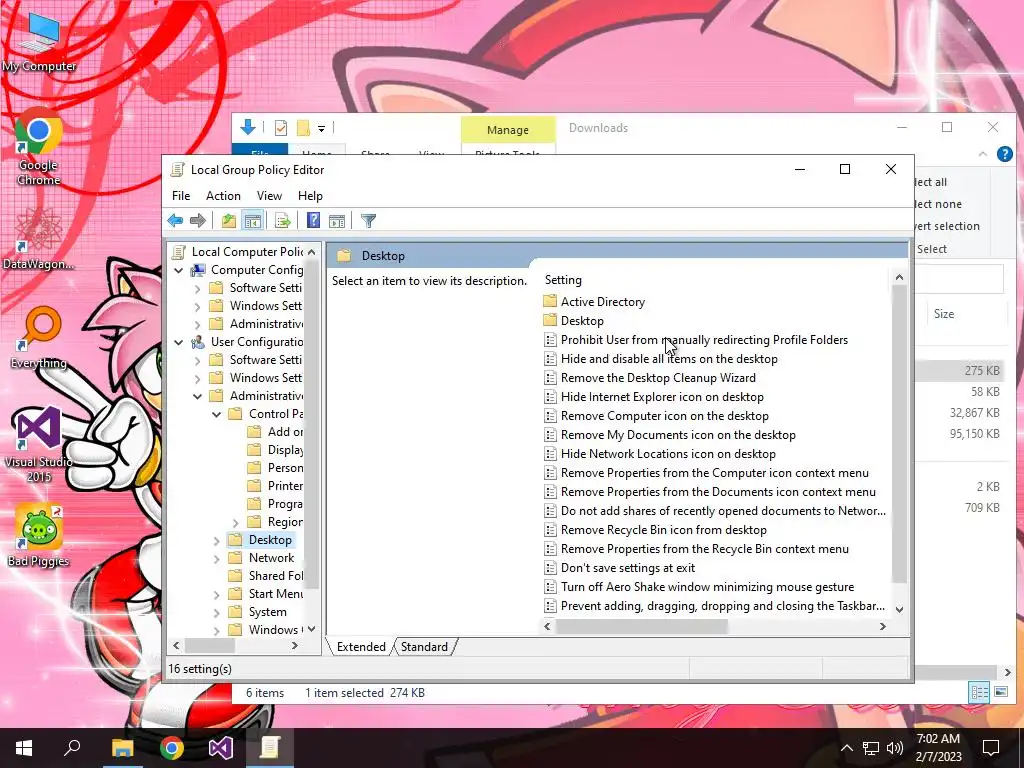Click the Group Policy Editor taskbar icon
The width and height of the screenshot is (1024, 768).
[270, 748]
